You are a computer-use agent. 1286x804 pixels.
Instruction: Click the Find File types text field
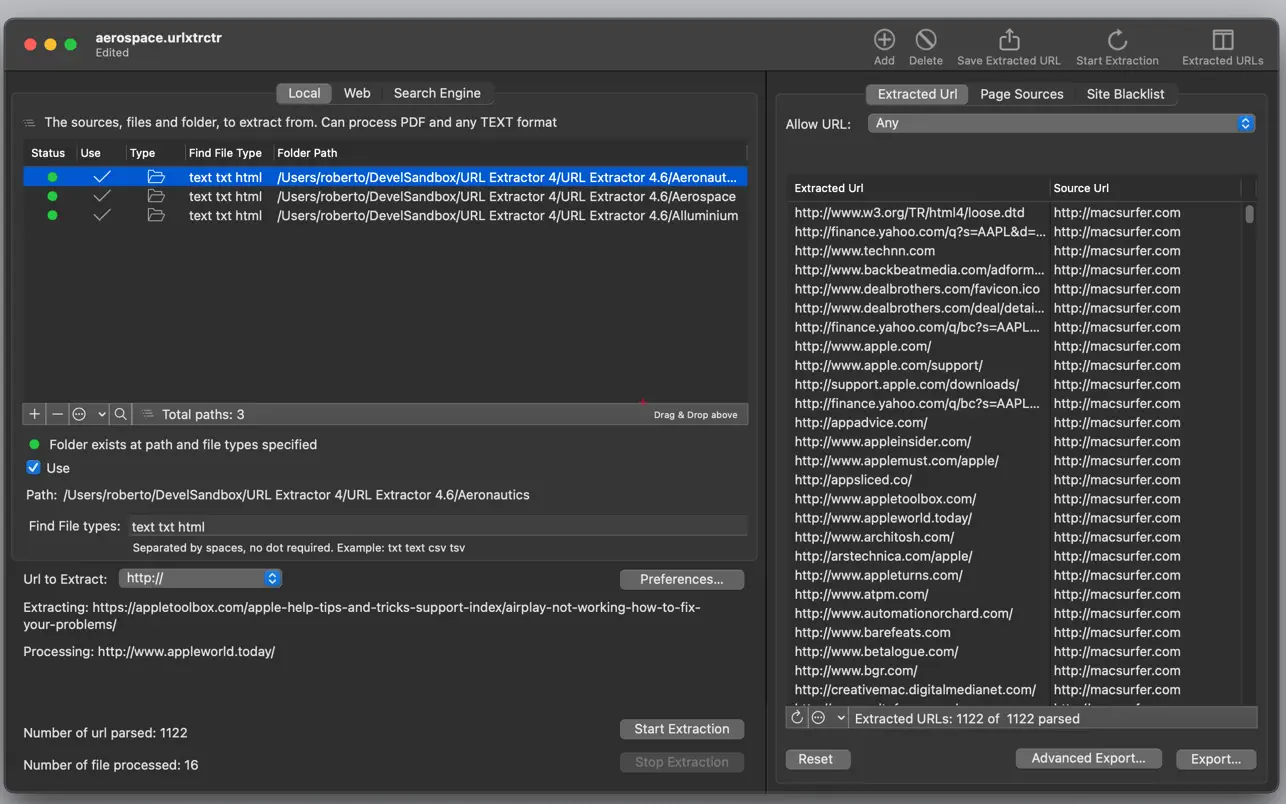pyautogui.click(x=437, y=526)
